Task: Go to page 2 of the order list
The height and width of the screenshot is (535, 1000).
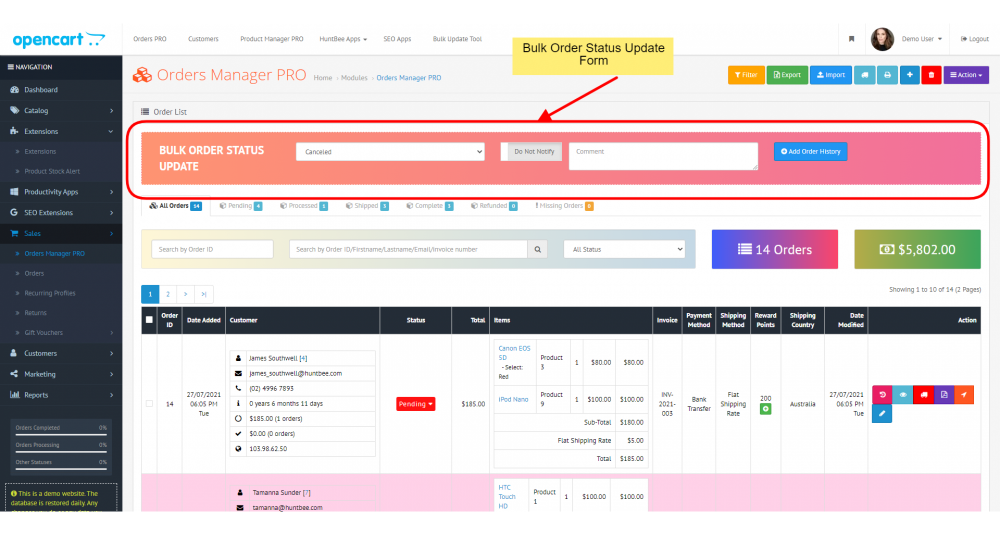Action: 168,294
